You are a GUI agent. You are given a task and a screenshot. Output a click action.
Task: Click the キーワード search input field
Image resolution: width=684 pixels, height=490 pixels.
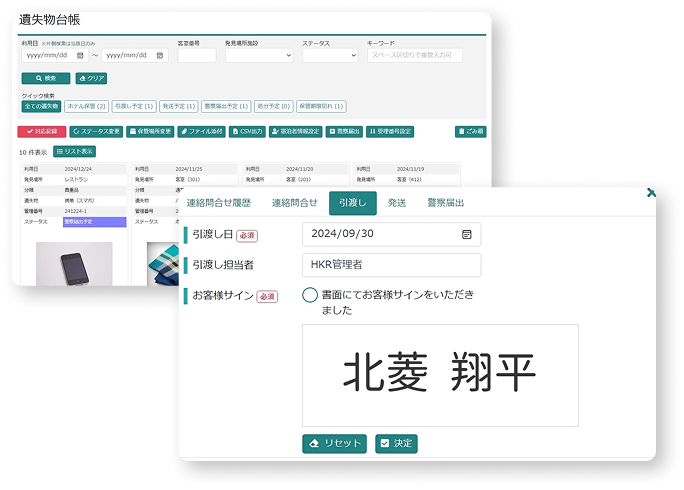(x=414, y=56)
